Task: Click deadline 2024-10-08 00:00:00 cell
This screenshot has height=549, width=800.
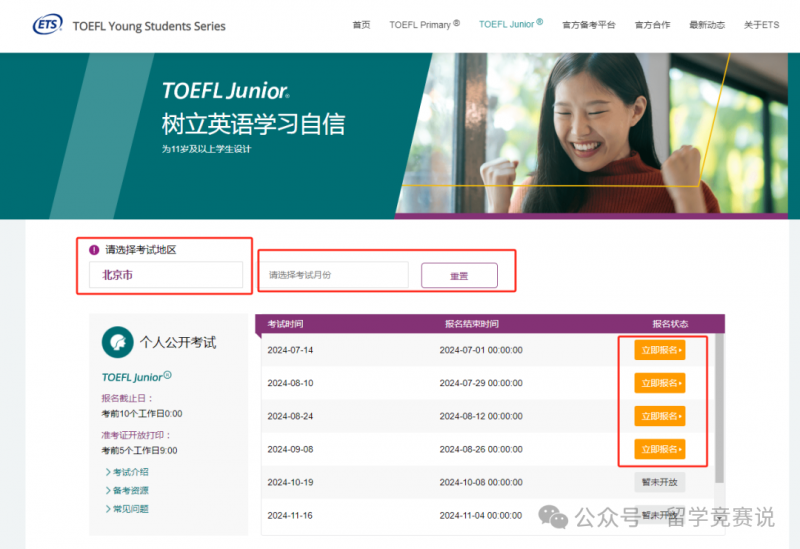Action: [x=481, y=482]
